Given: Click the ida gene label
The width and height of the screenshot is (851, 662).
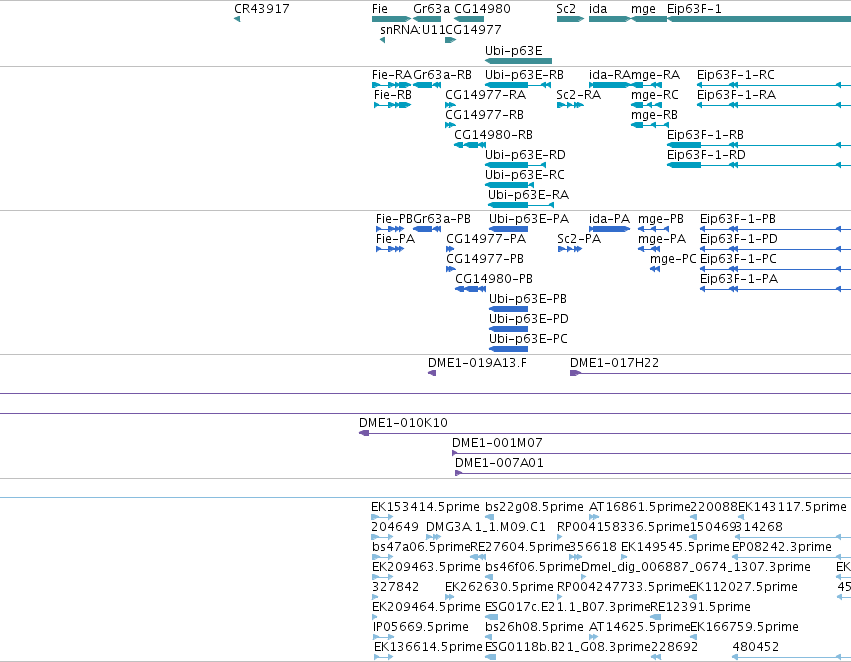Looking at the screenshot, I should [x=598, y=9].
